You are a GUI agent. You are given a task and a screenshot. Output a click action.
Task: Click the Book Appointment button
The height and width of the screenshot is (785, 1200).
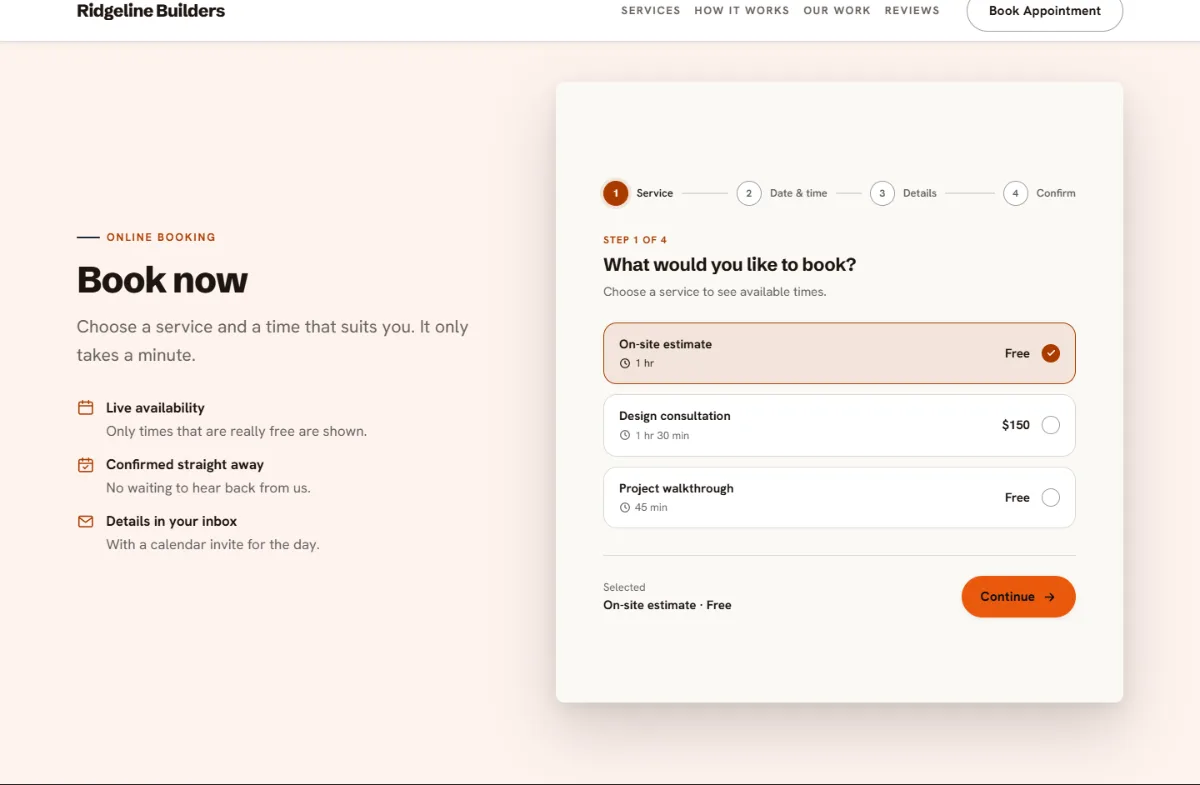1045,11
